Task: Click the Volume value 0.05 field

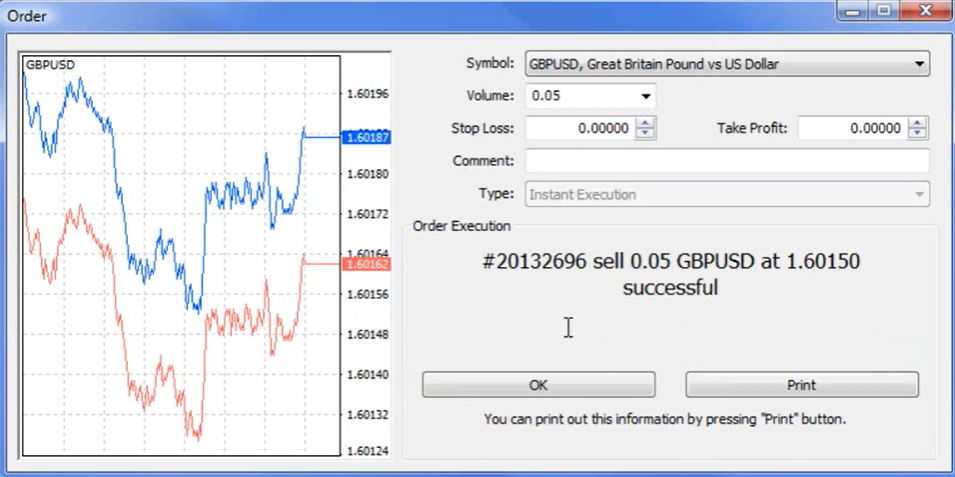Action: pyautogui.click(x=578, y=97)
